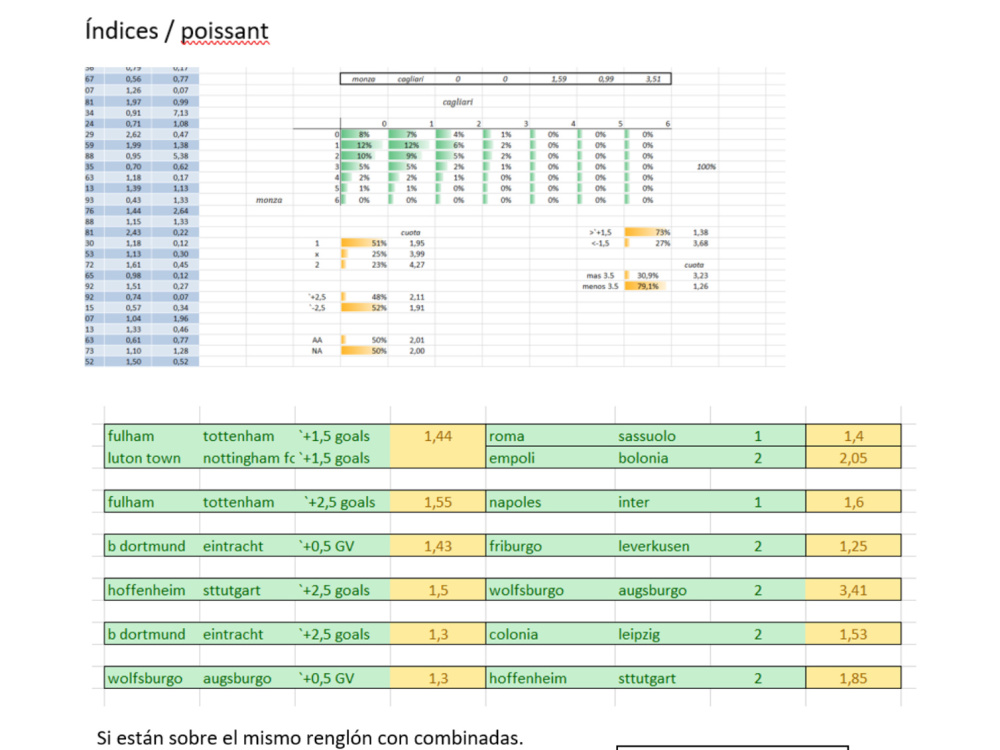Viewport: 1000px width, 750px height.
Task: Click 'cagliari' in the boxed header row
Action: (411, 79)
